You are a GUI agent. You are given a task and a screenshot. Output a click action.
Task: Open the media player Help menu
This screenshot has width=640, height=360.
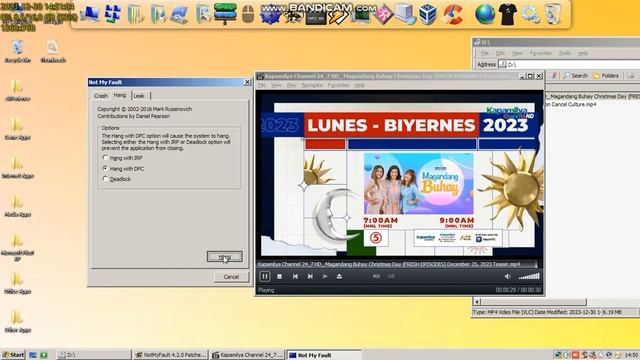tap(360, 85)
